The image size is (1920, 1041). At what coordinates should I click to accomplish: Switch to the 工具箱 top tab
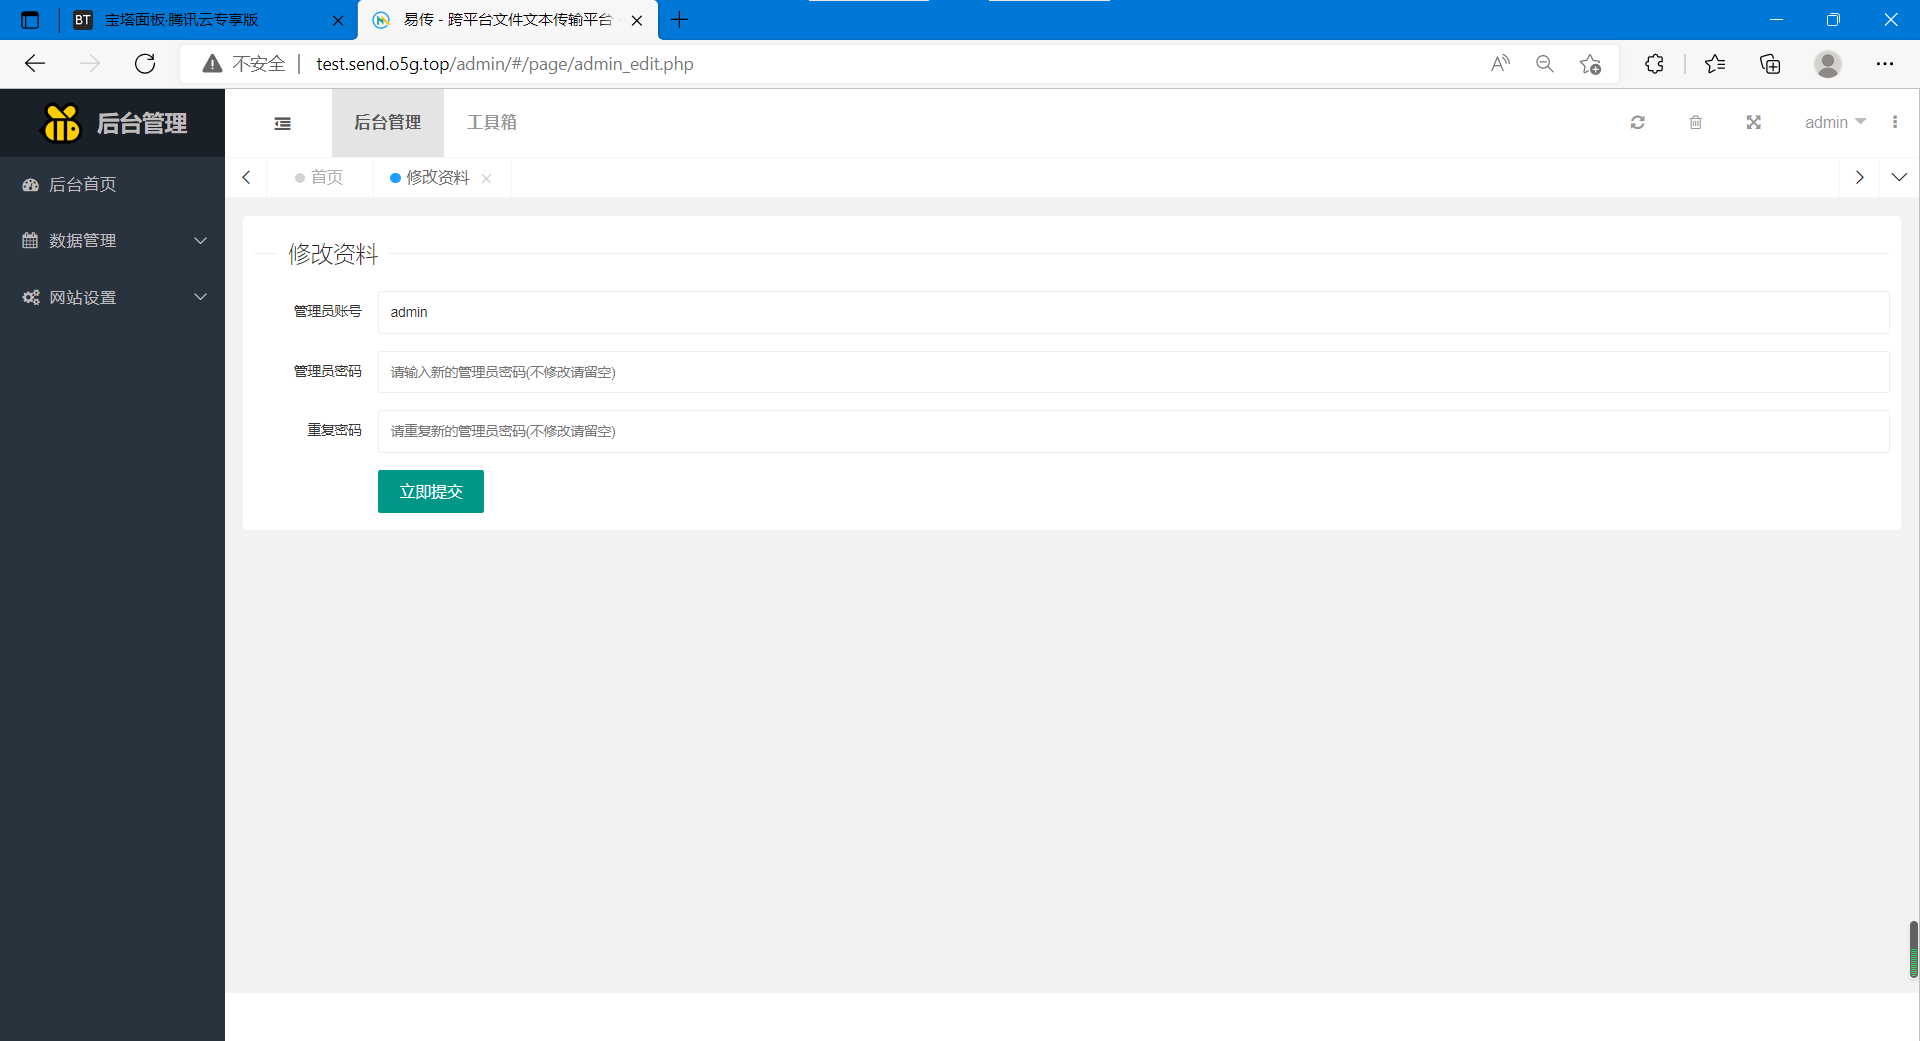click(492, 122)
